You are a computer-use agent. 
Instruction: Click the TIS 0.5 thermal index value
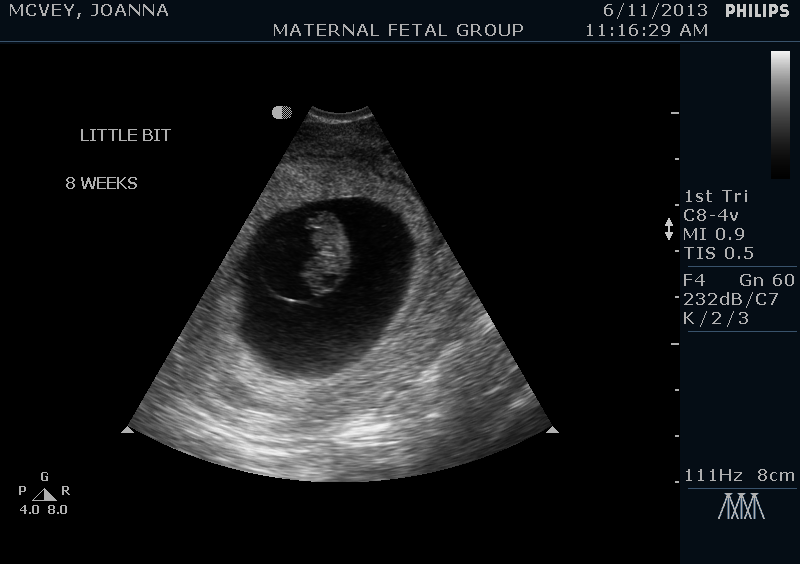tap(718, 253)
